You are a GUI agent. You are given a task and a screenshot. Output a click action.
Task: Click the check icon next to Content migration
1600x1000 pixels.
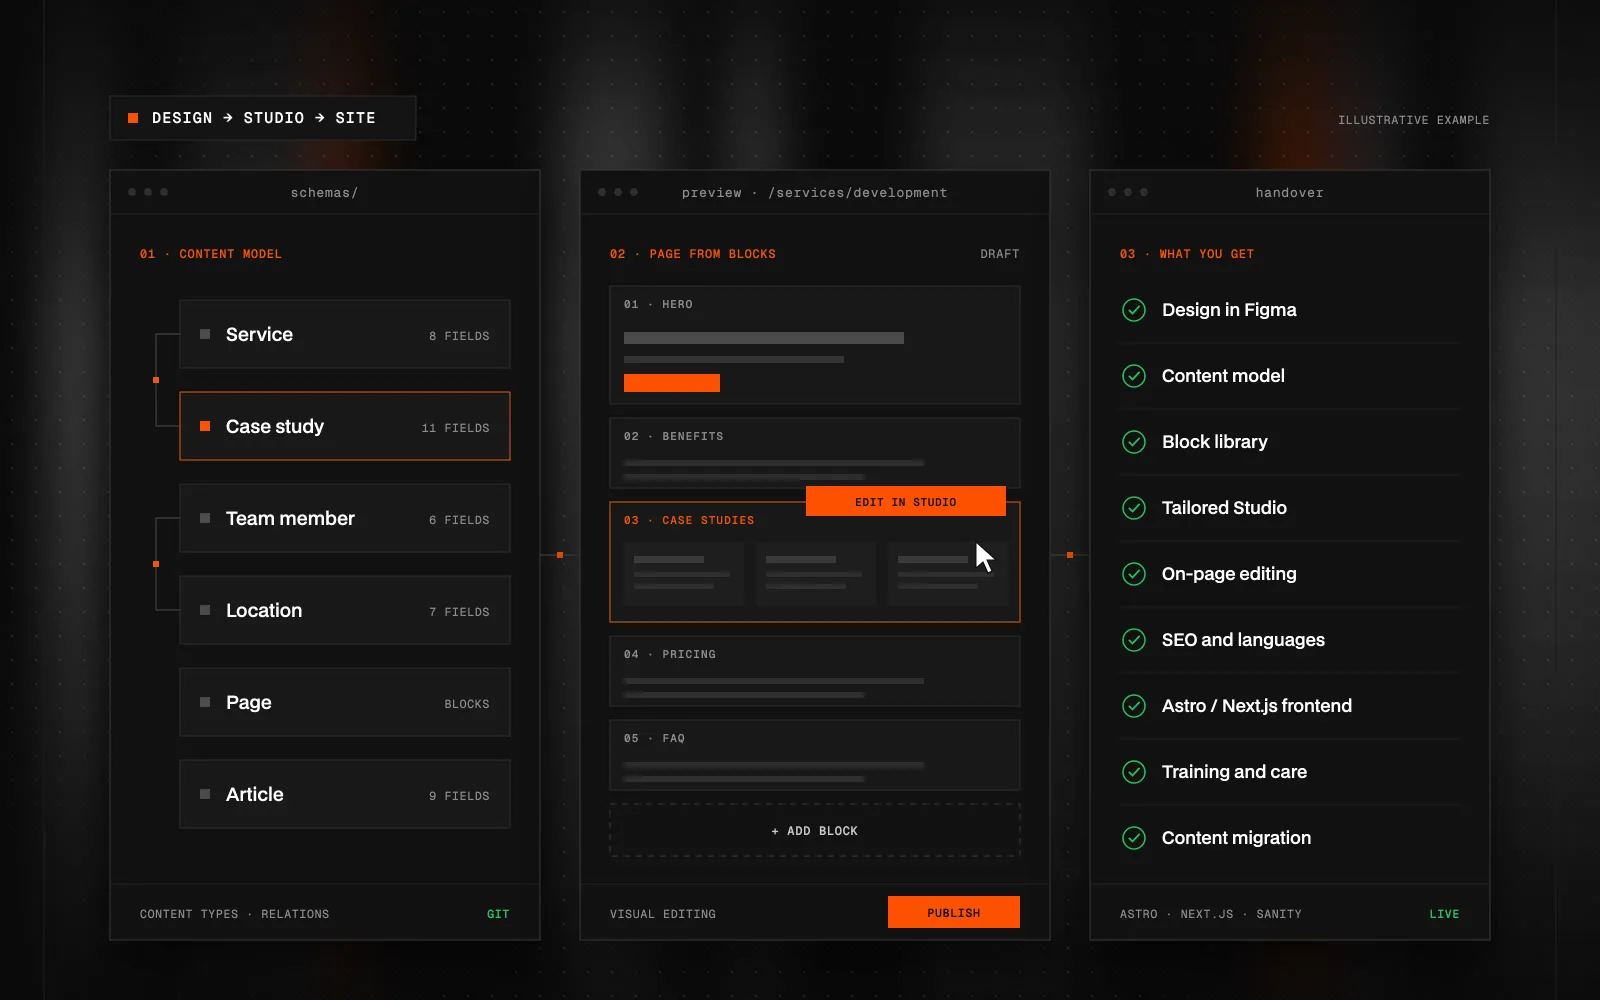1134,838
